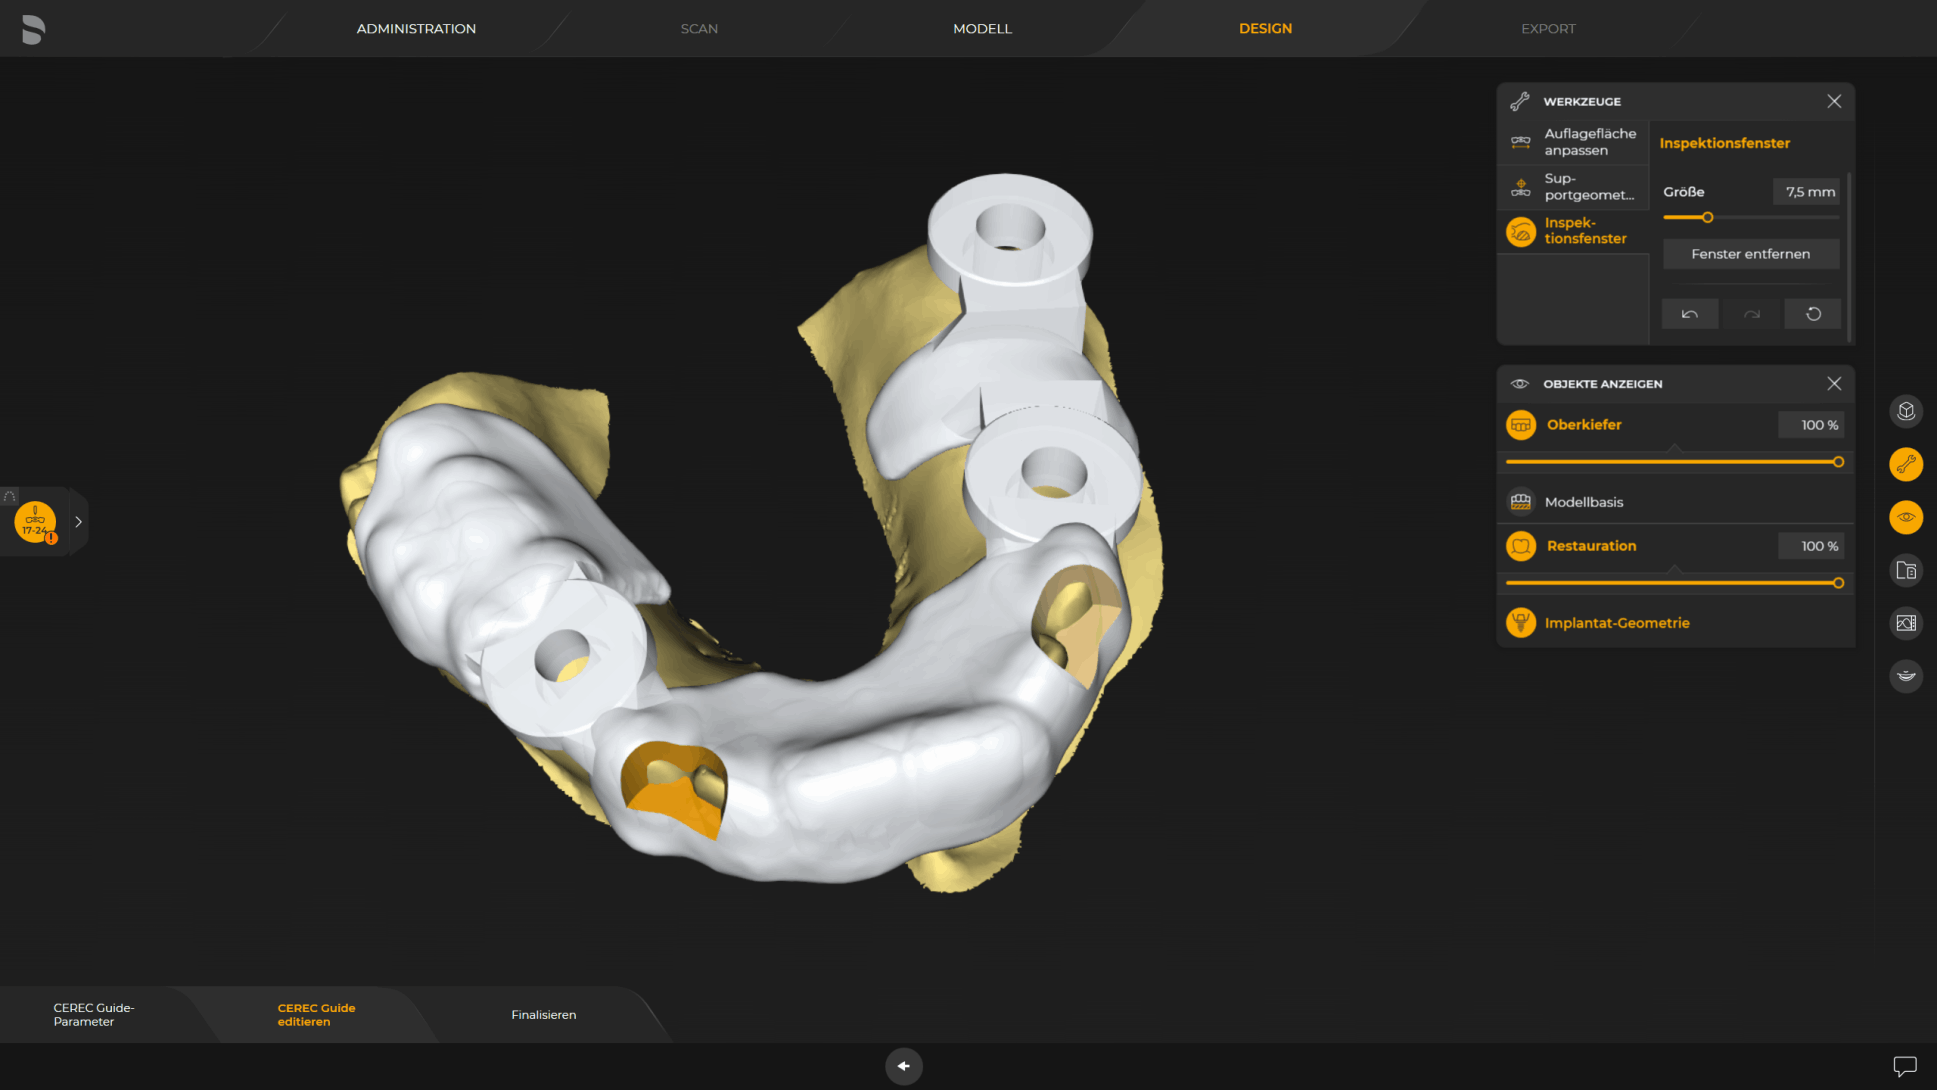This screenshot has width=1937, height=1090.
Task: Open the jaw analysis sidebar icon
Action: (1906, 676)
